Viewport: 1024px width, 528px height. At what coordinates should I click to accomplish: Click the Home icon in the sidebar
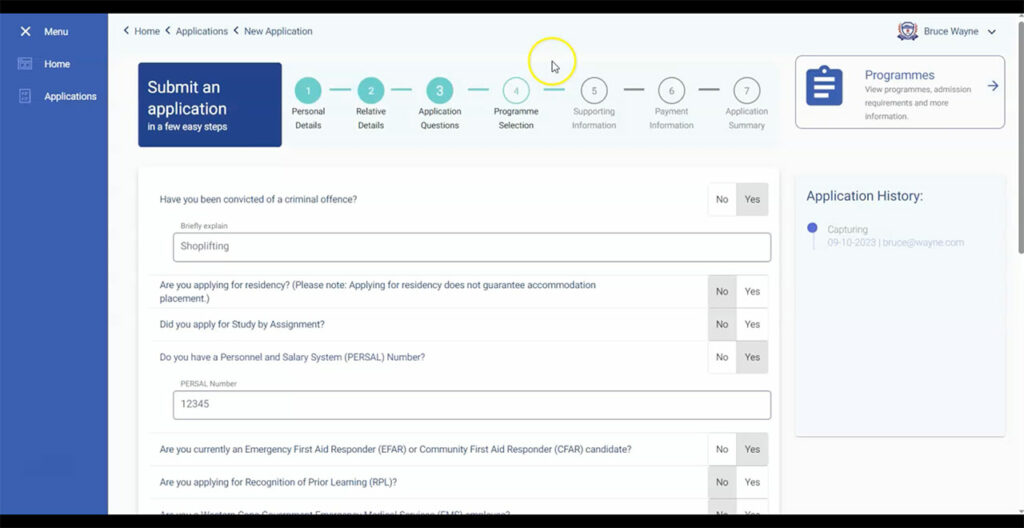25,64
